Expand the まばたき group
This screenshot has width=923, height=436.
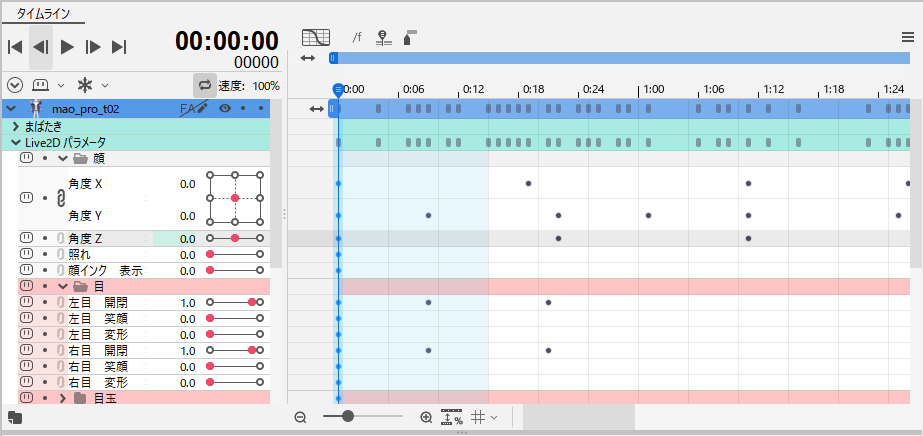[x=16, y=127]
